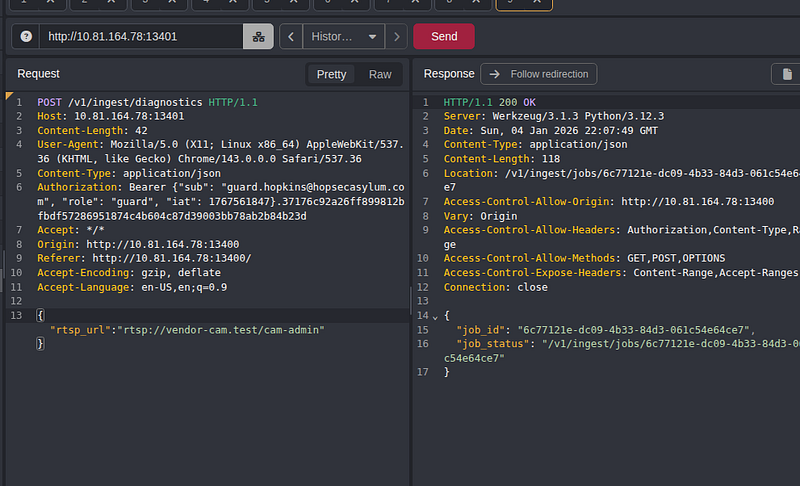Click the POST /v1/ingest/diagnostics request line
The height and width of the screenshot is (486, 800).
(x=147, y=102)
